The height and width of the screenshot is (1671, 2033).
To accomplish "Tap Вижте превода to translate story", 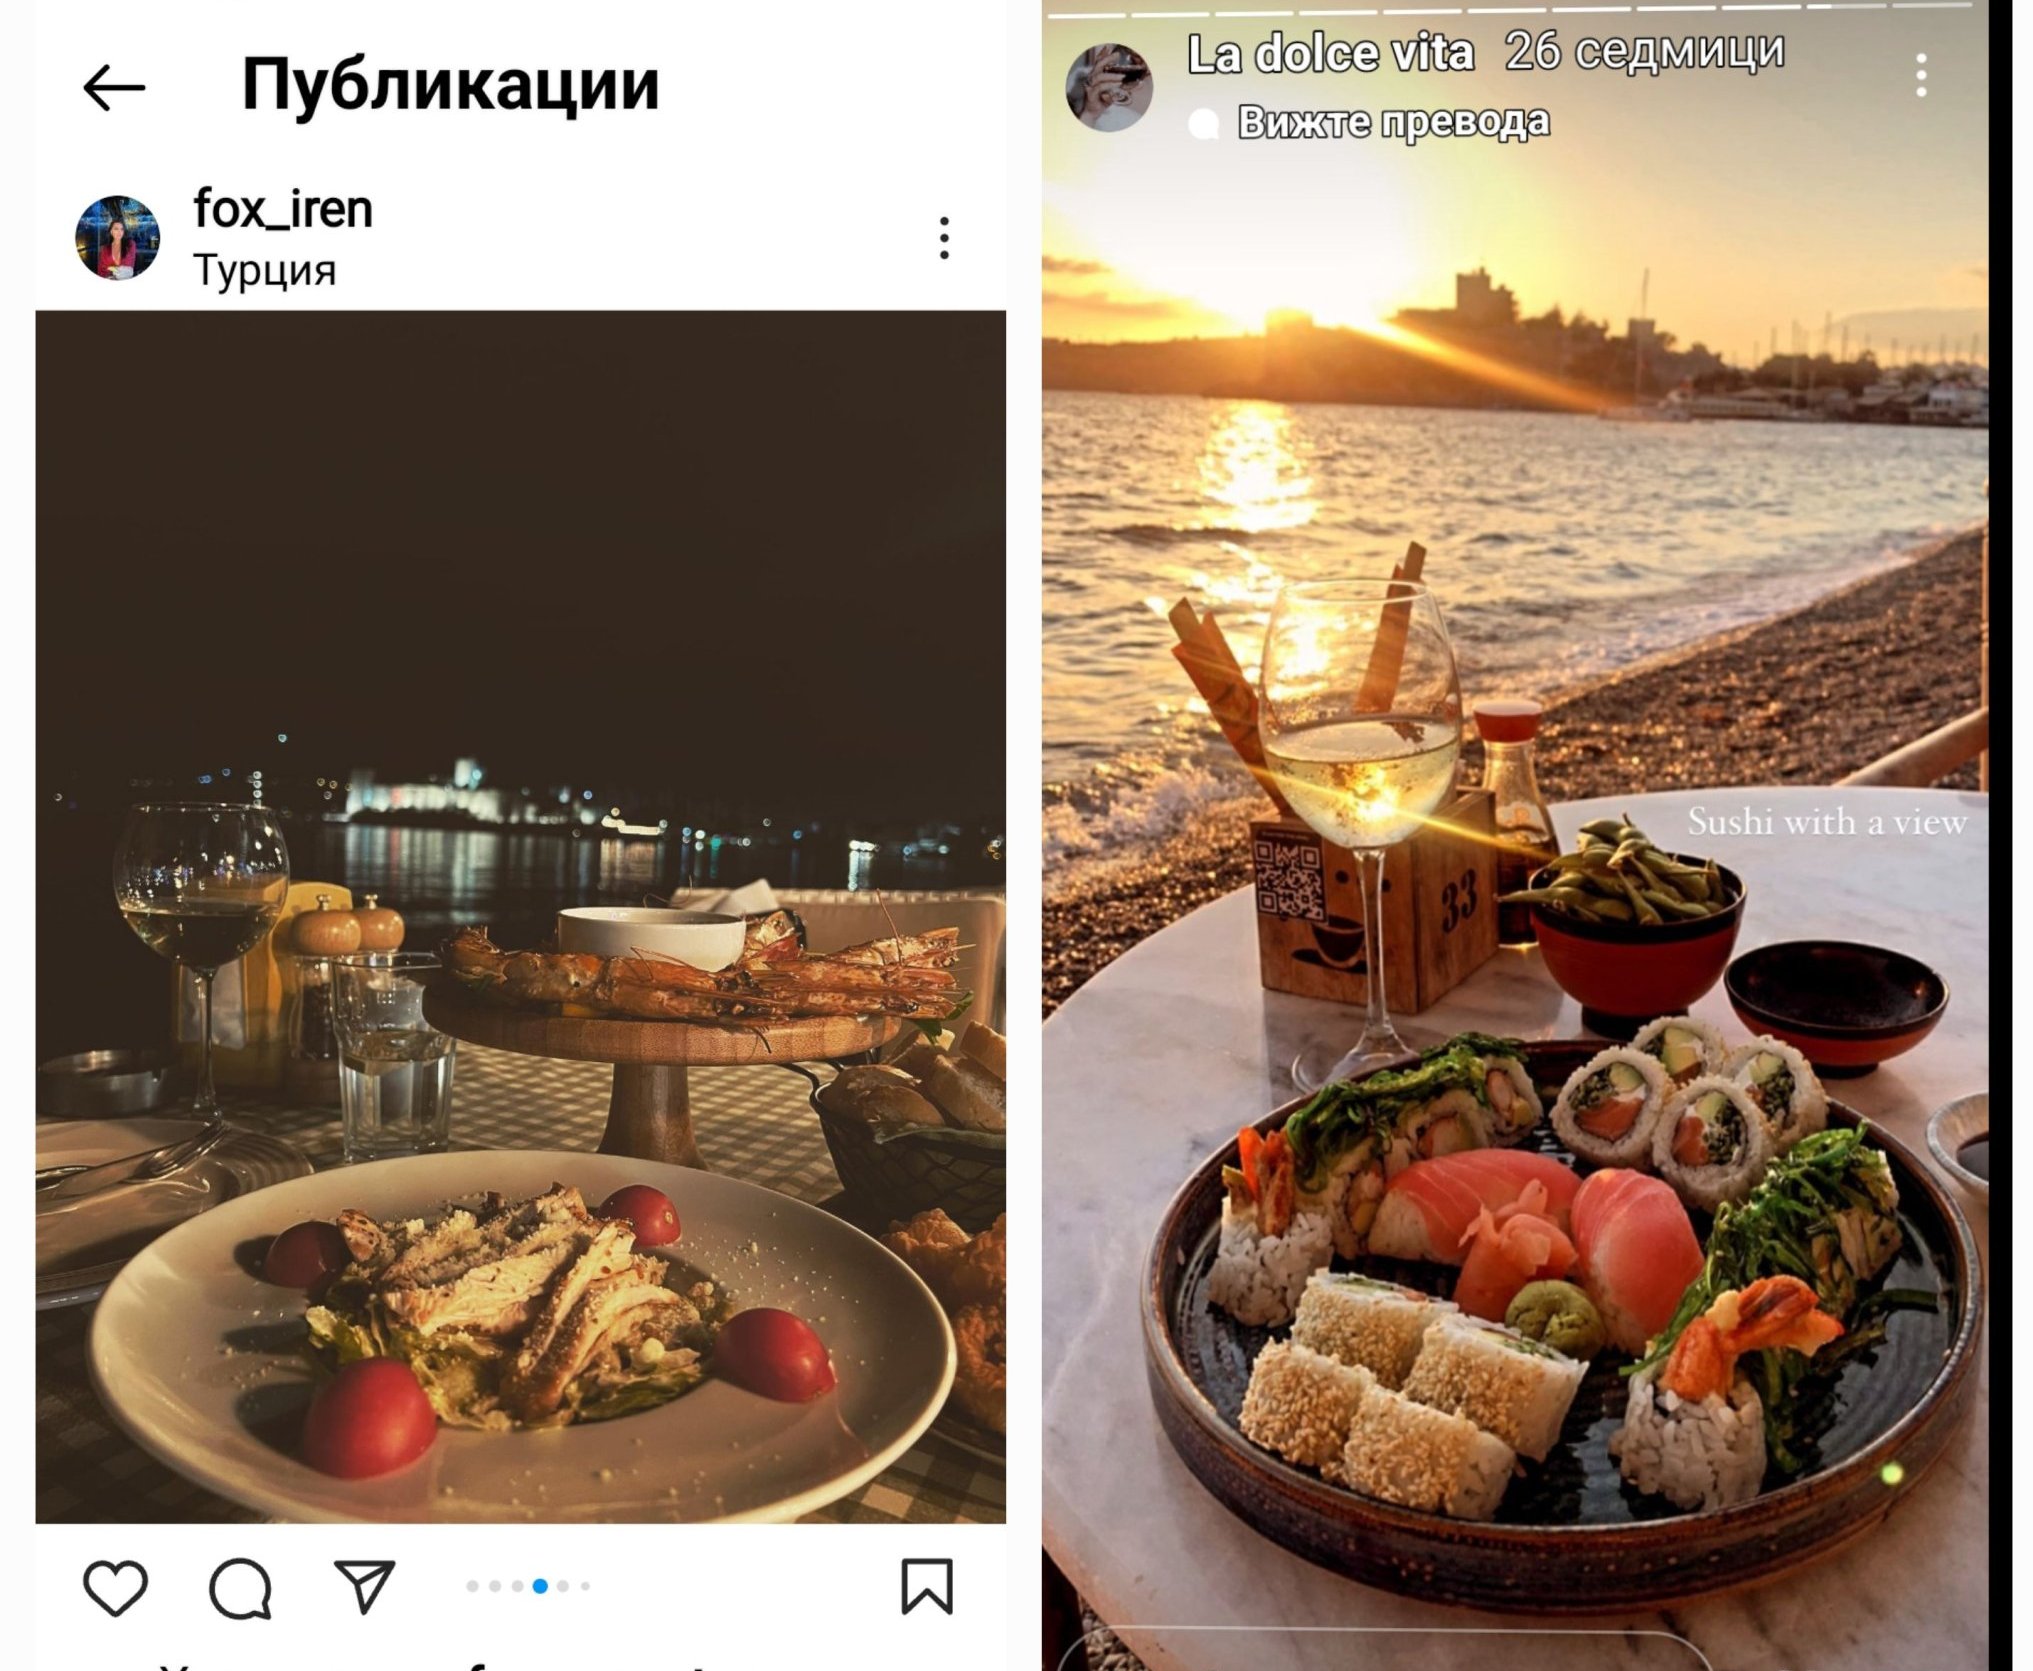I will (x=1394, y=122).
